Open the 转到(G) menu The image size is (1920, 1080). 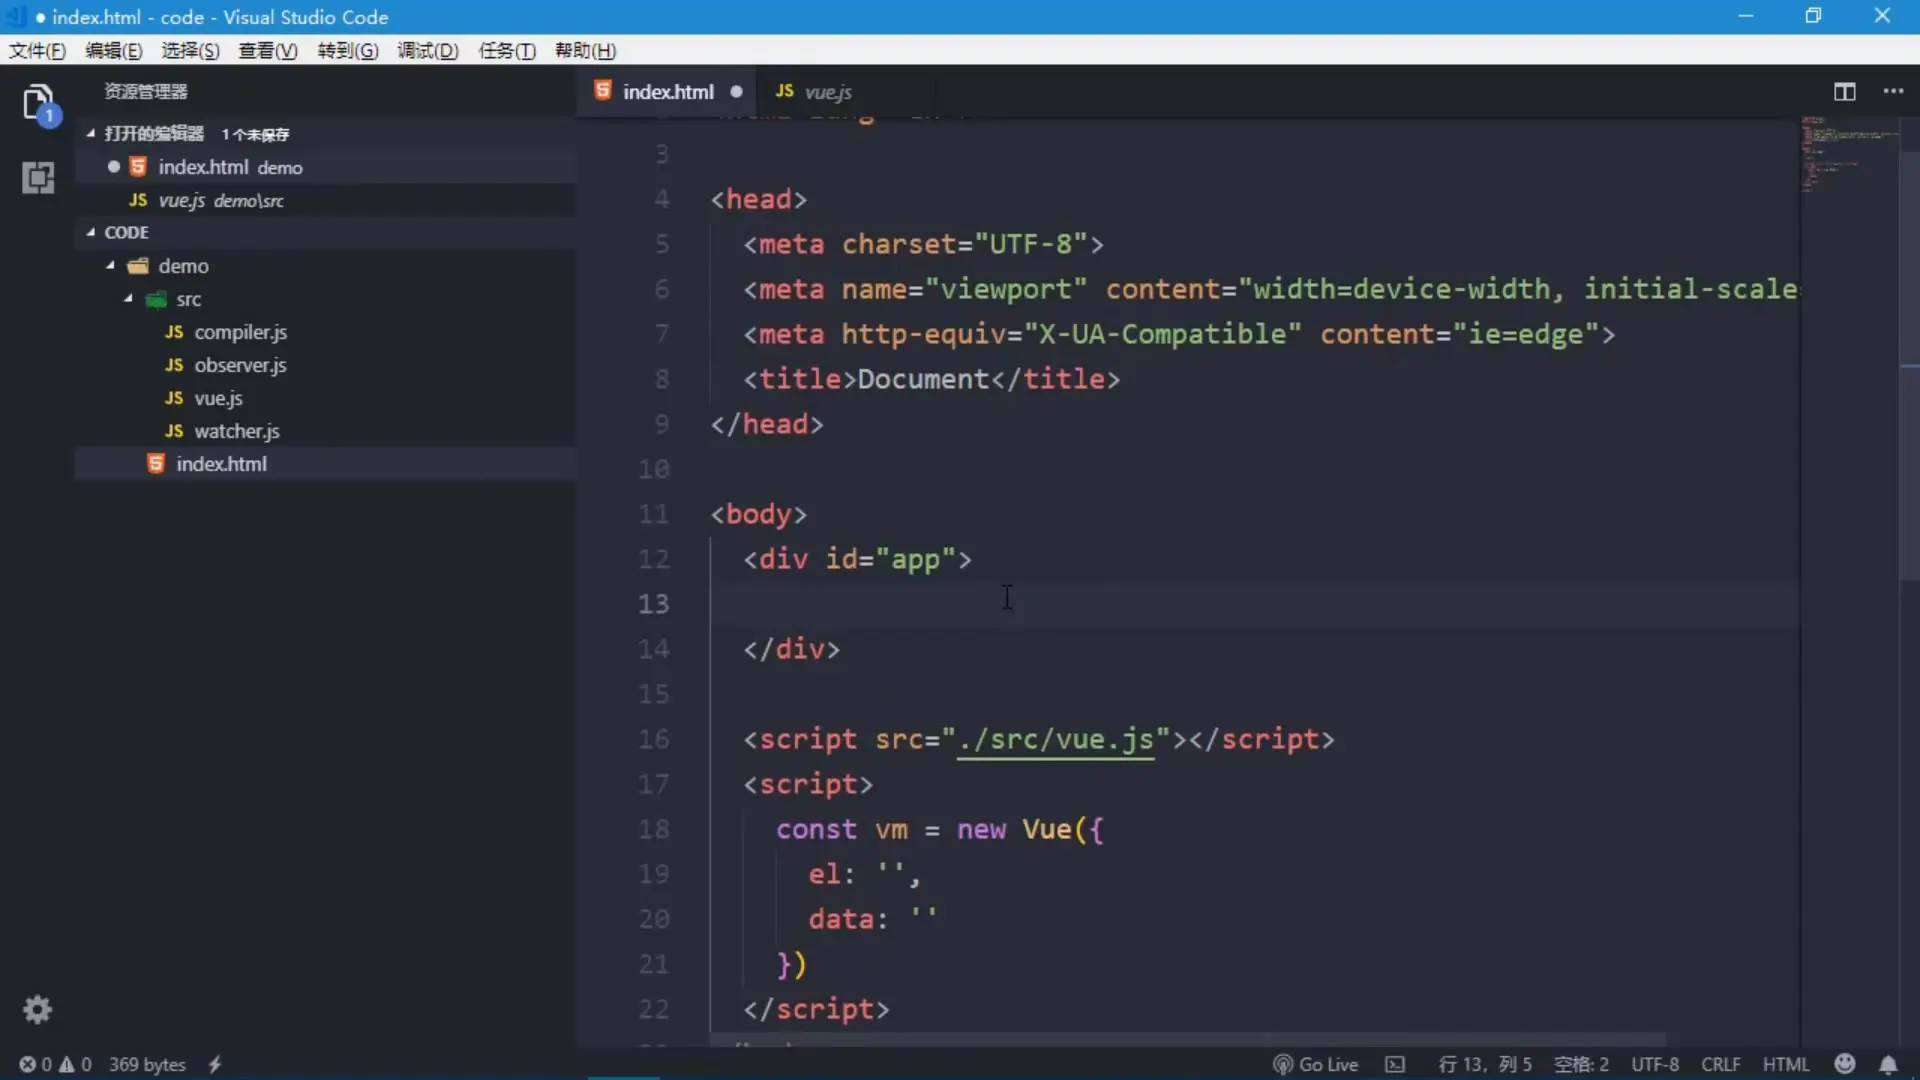pos(348,51)
